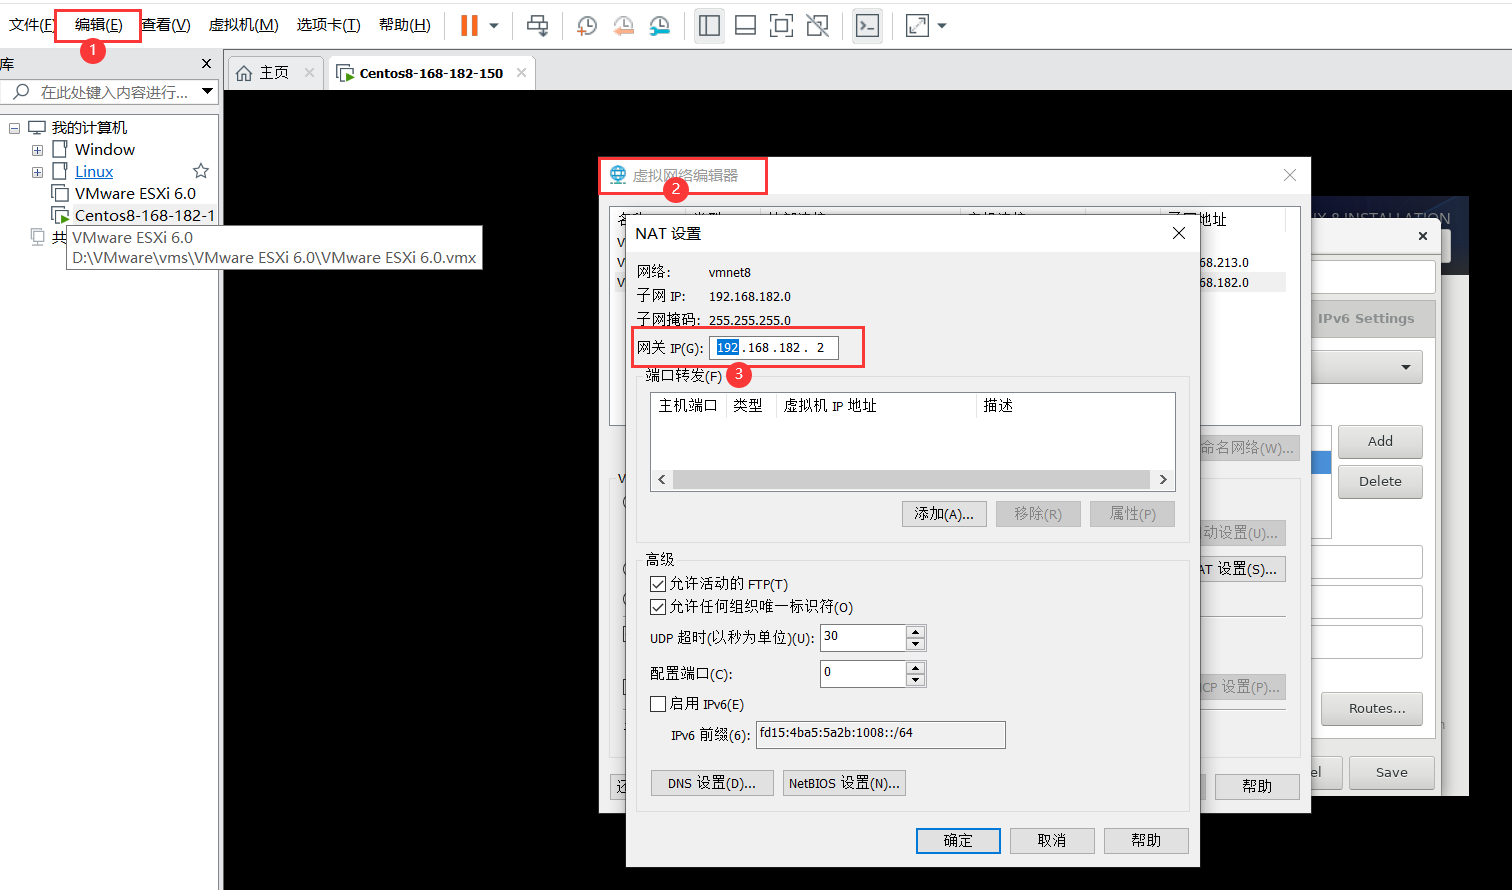Toggle the library sidebar view icon

[710, 26]
